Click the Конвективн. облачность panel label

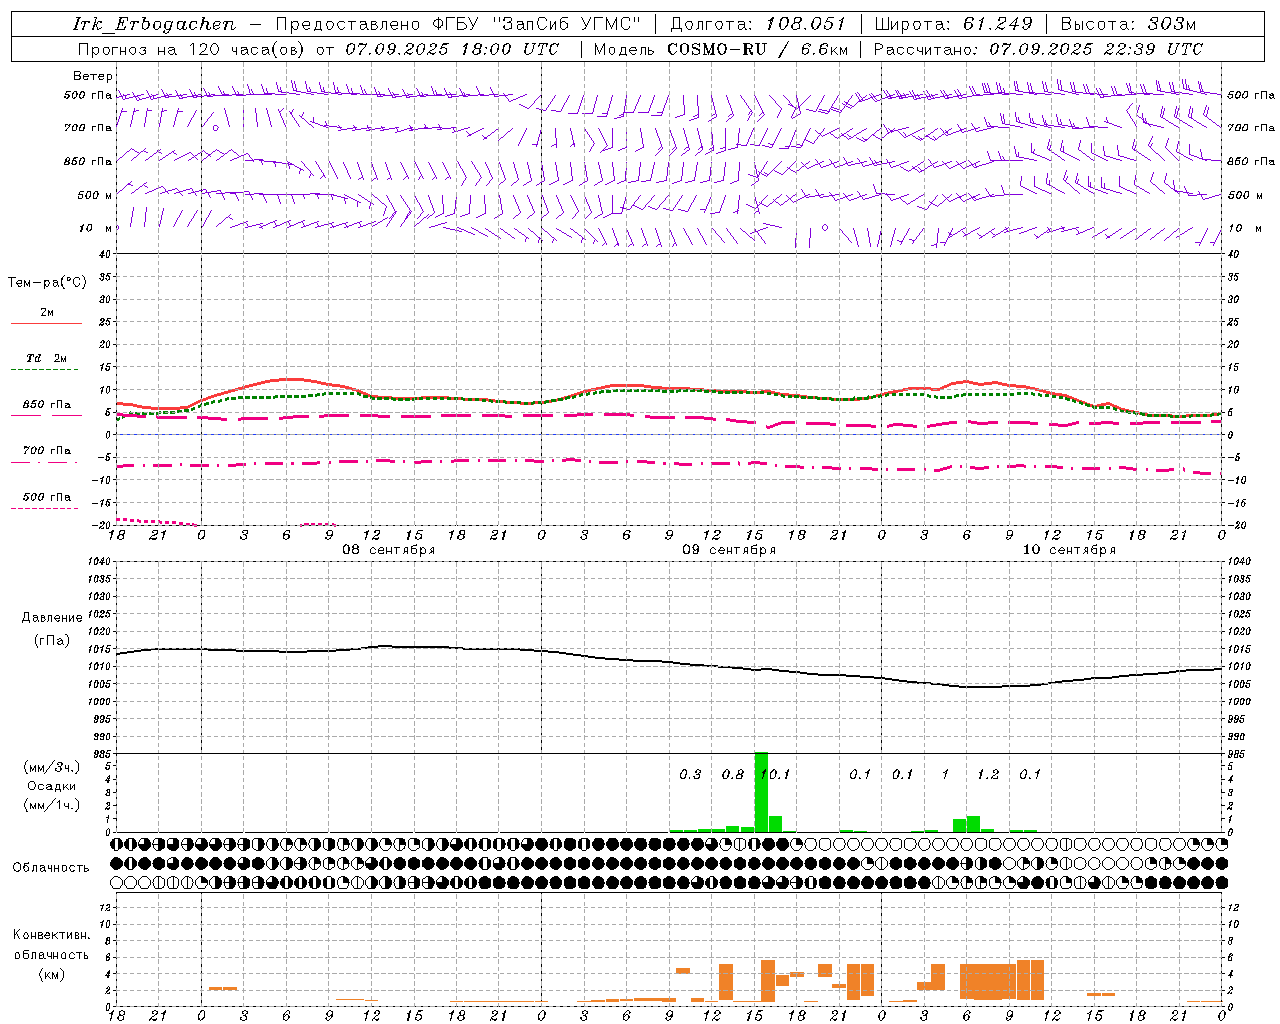[x=51, y=945]
